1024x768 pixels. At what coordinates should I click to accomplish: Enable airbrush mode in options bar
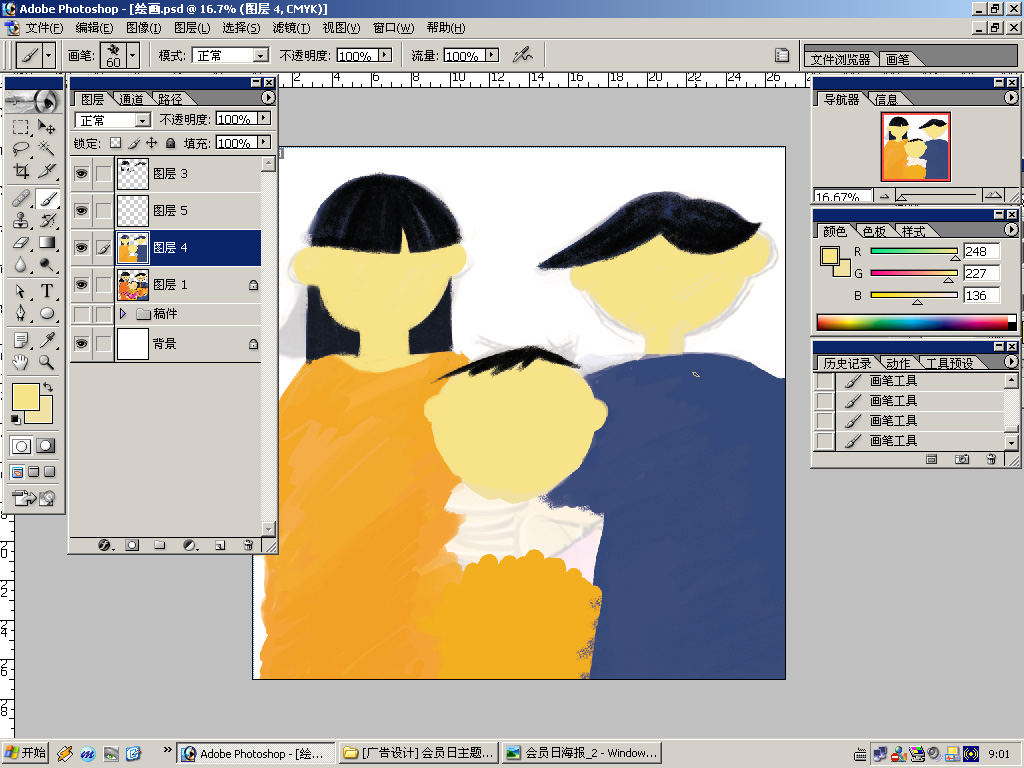pos(522,56)
